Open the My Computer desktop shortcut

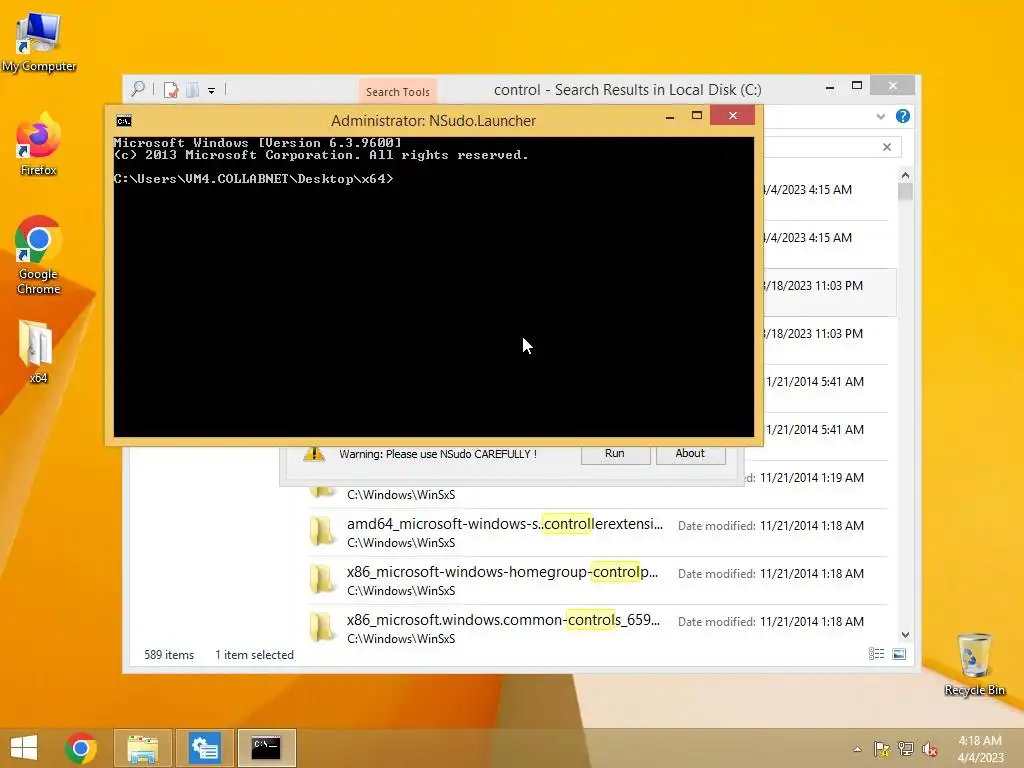[x=39, y=42]
